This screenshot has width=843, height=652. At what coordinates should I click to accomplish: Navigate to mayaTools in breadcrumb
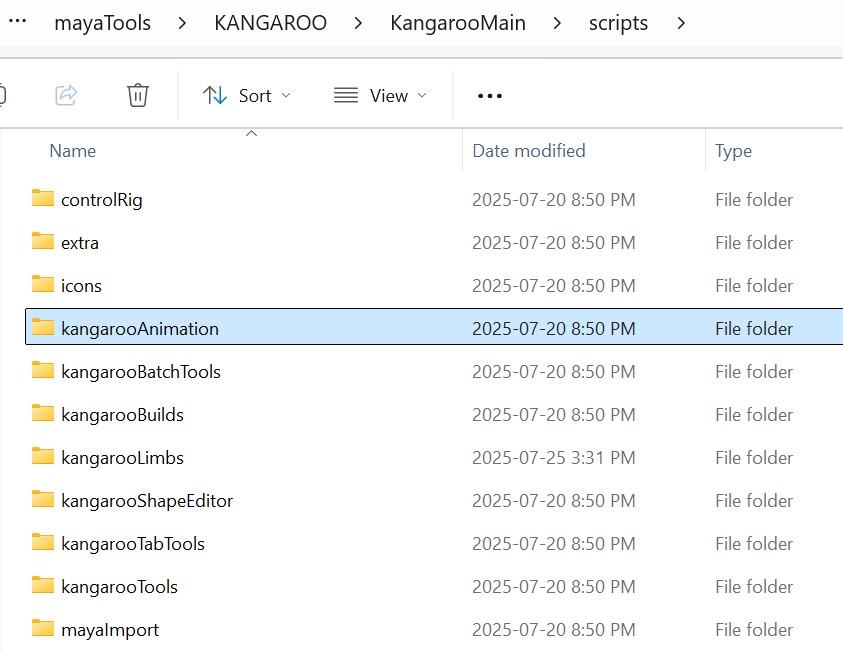point(103,23)
